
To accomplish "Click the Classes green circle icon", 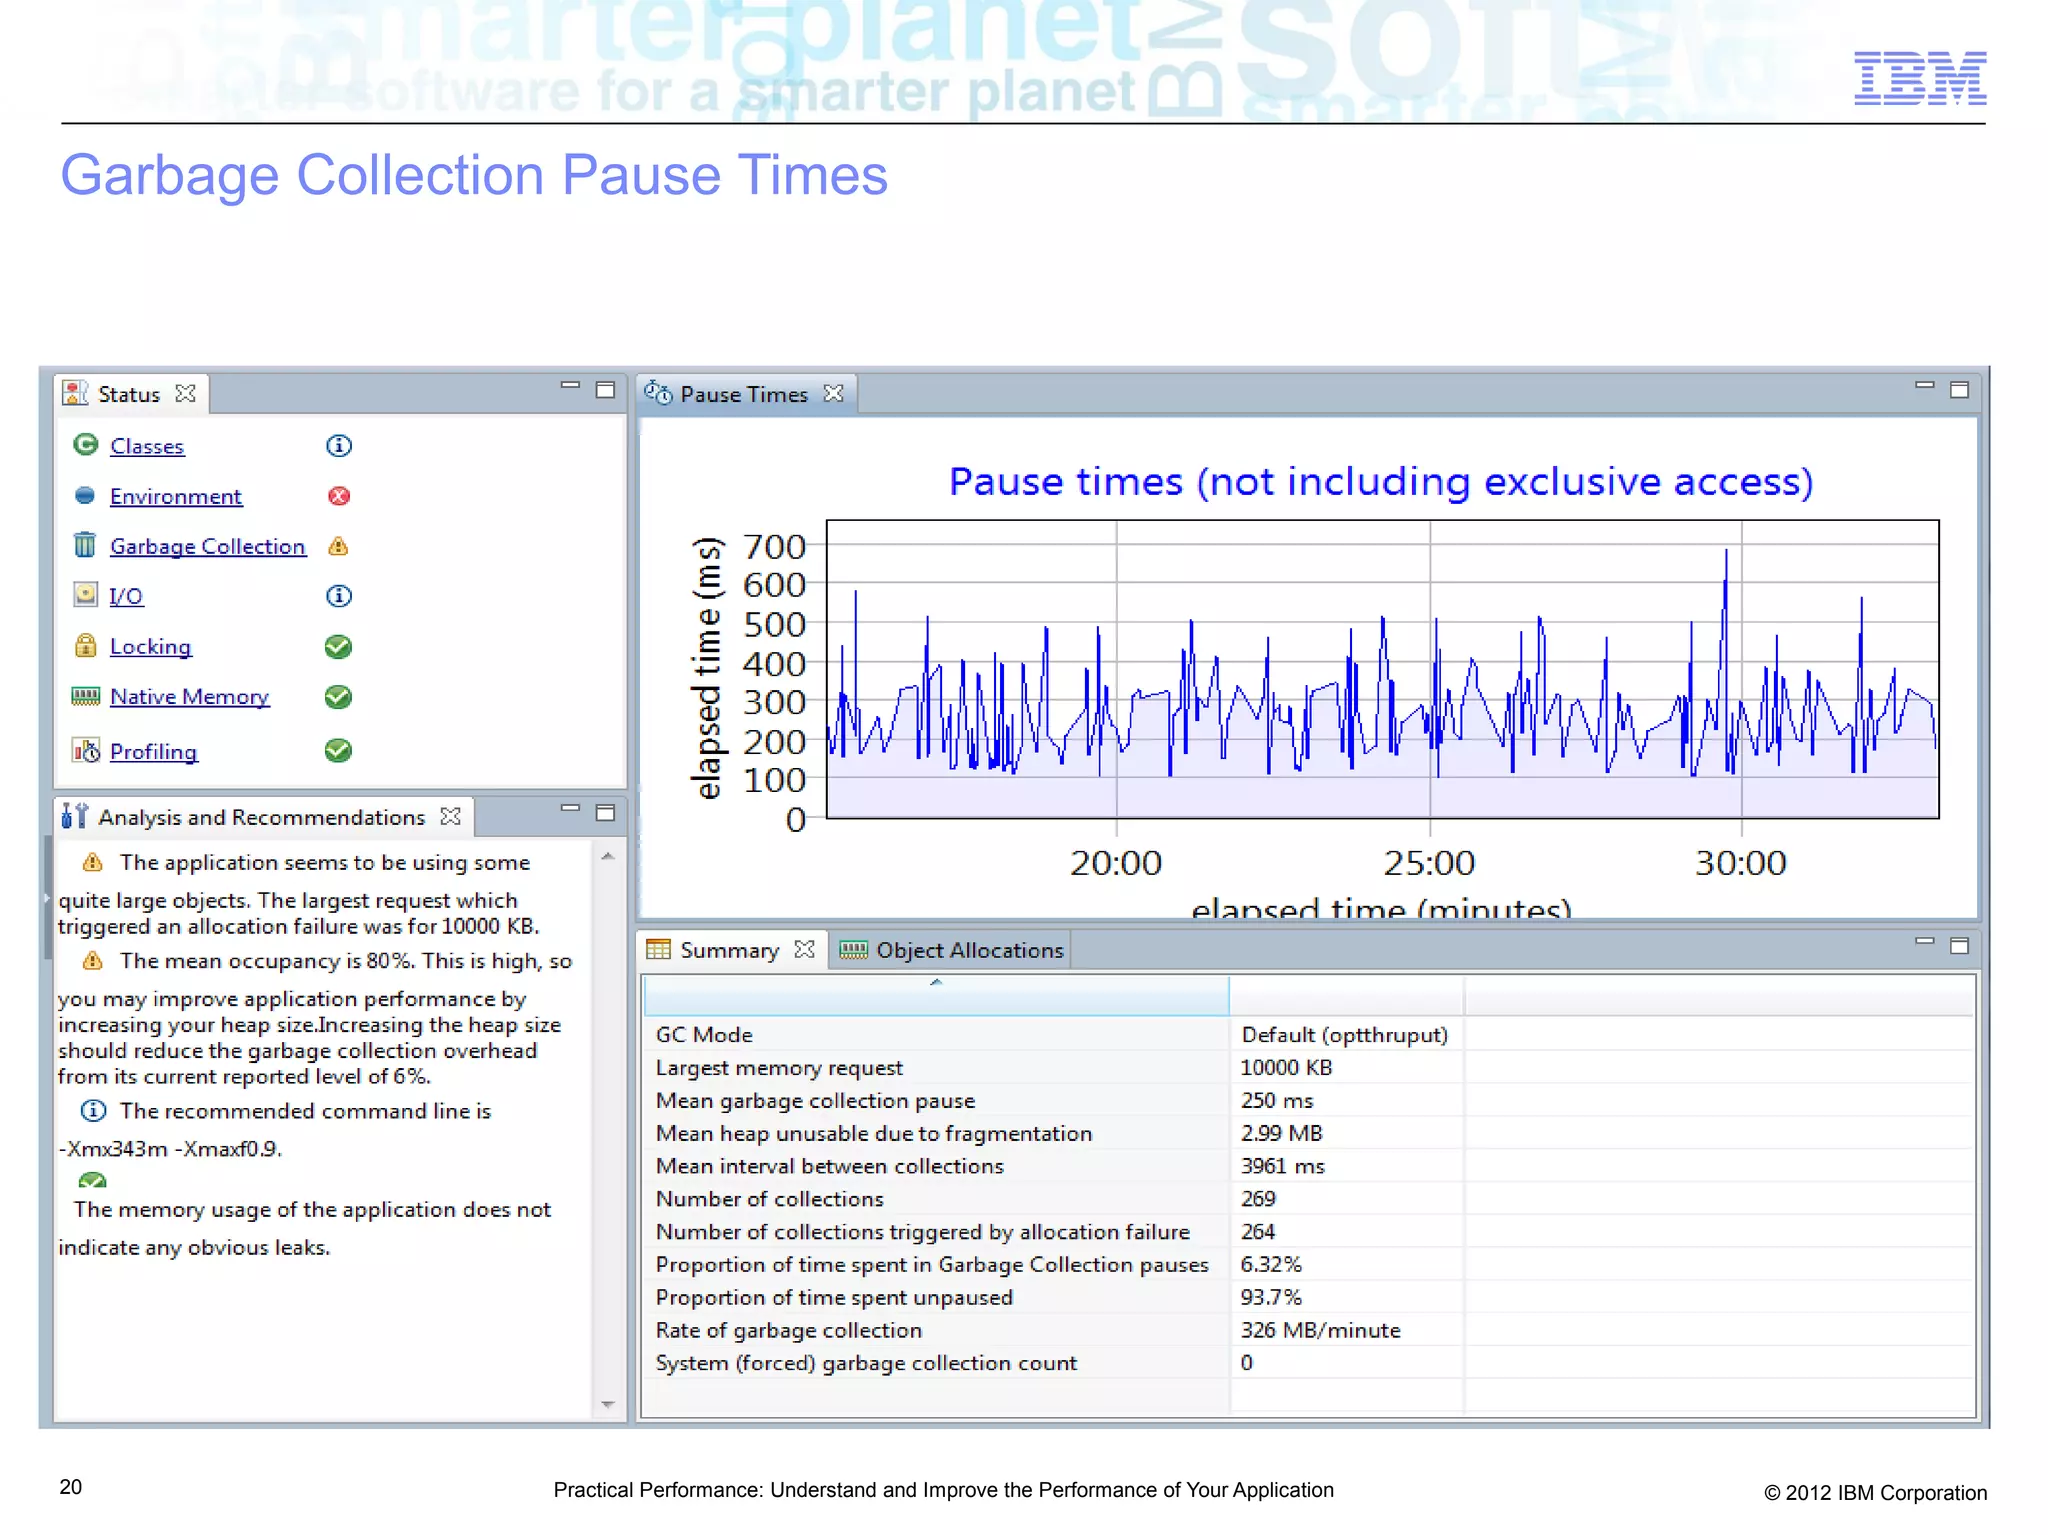I will 86,445.
